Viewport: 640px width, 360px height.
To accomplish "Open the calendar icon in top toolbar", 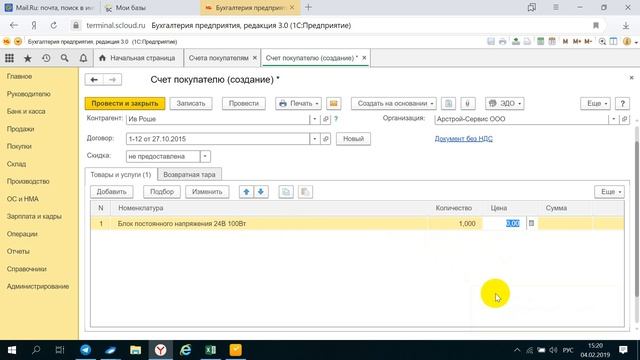I will tap(552, 42).
